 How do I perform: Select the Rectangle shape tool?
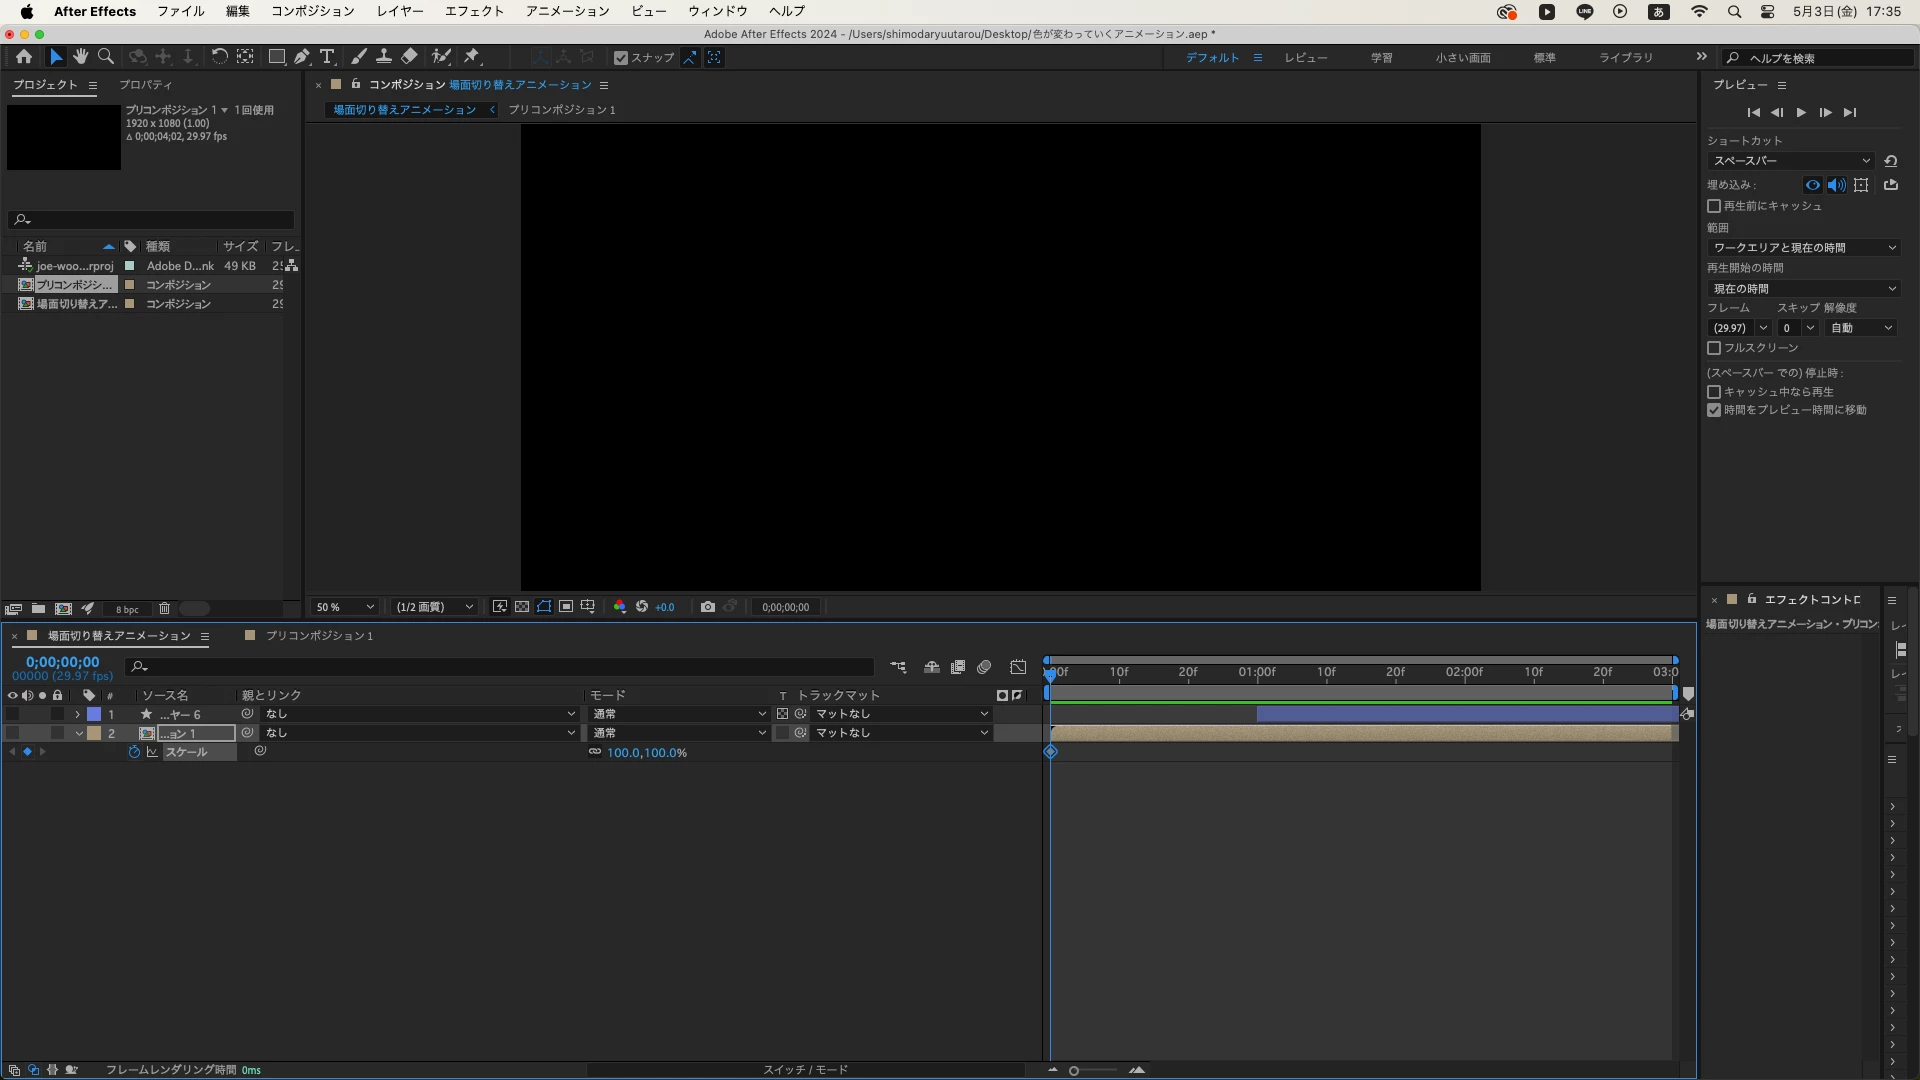[x=276, y=57]
